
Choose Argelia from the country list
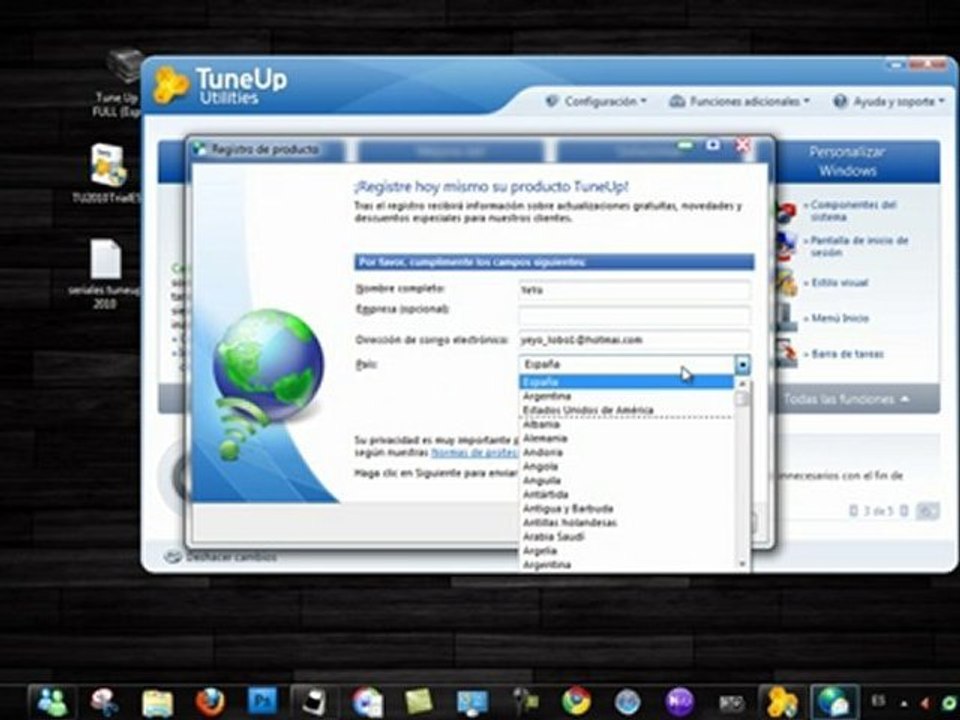tap(626, 550)
